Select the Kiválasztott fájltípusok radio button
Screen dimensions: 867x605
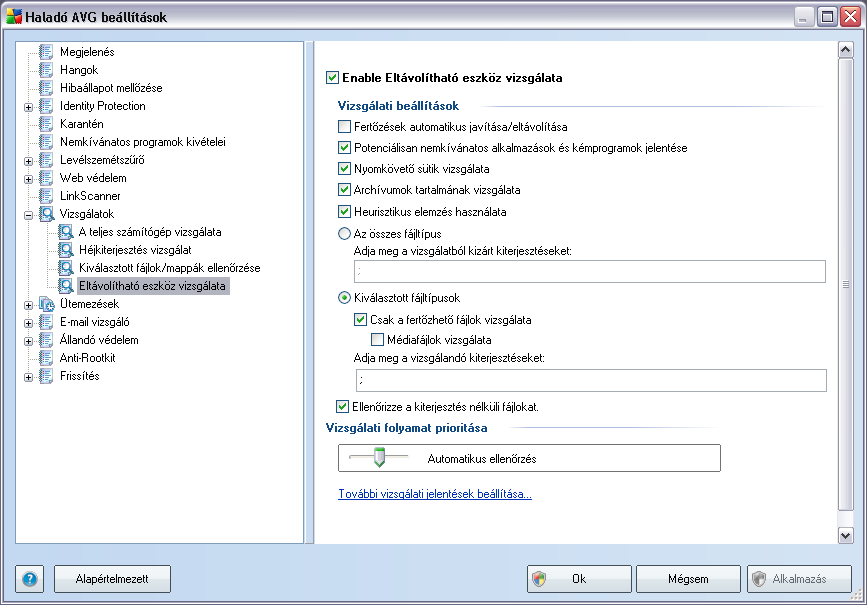[344, 298]
